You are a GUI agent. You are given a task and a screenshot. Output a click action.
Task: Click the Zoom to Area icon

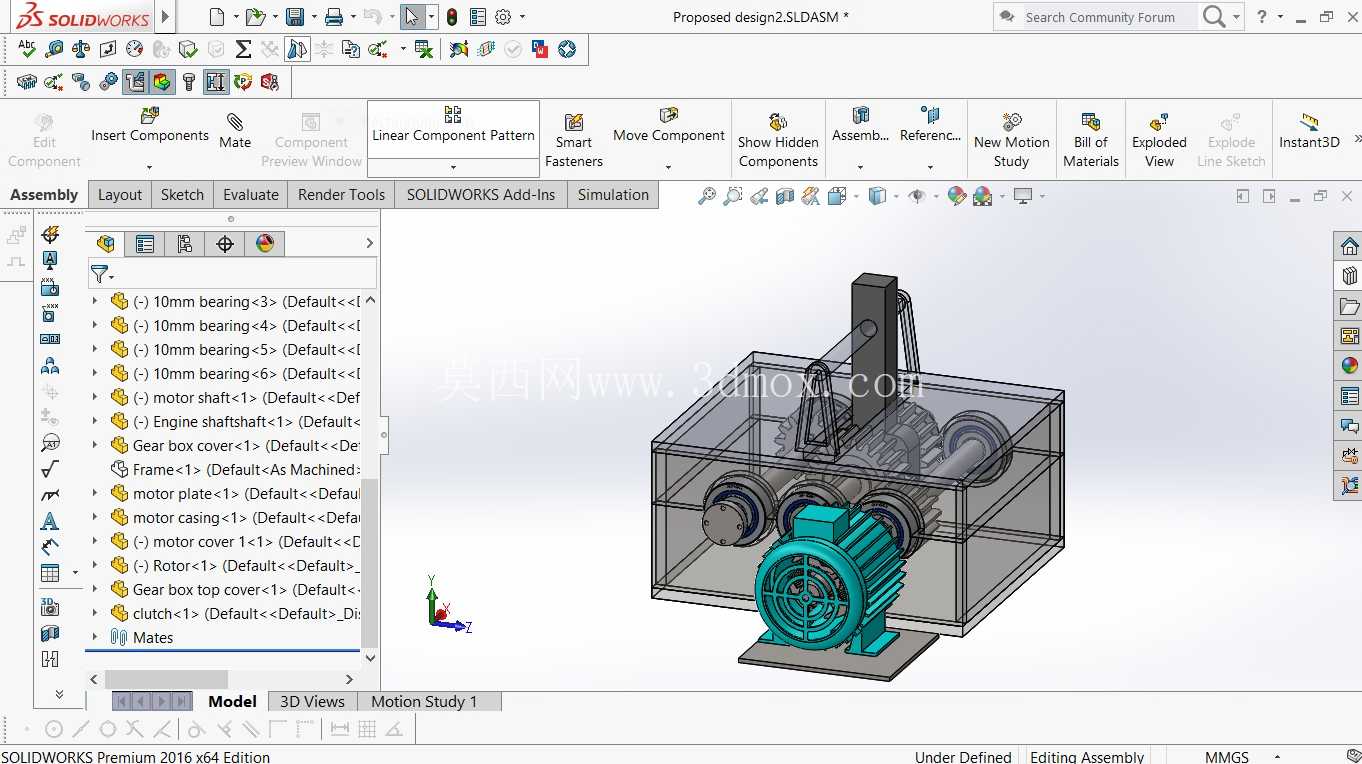point(733,196)
